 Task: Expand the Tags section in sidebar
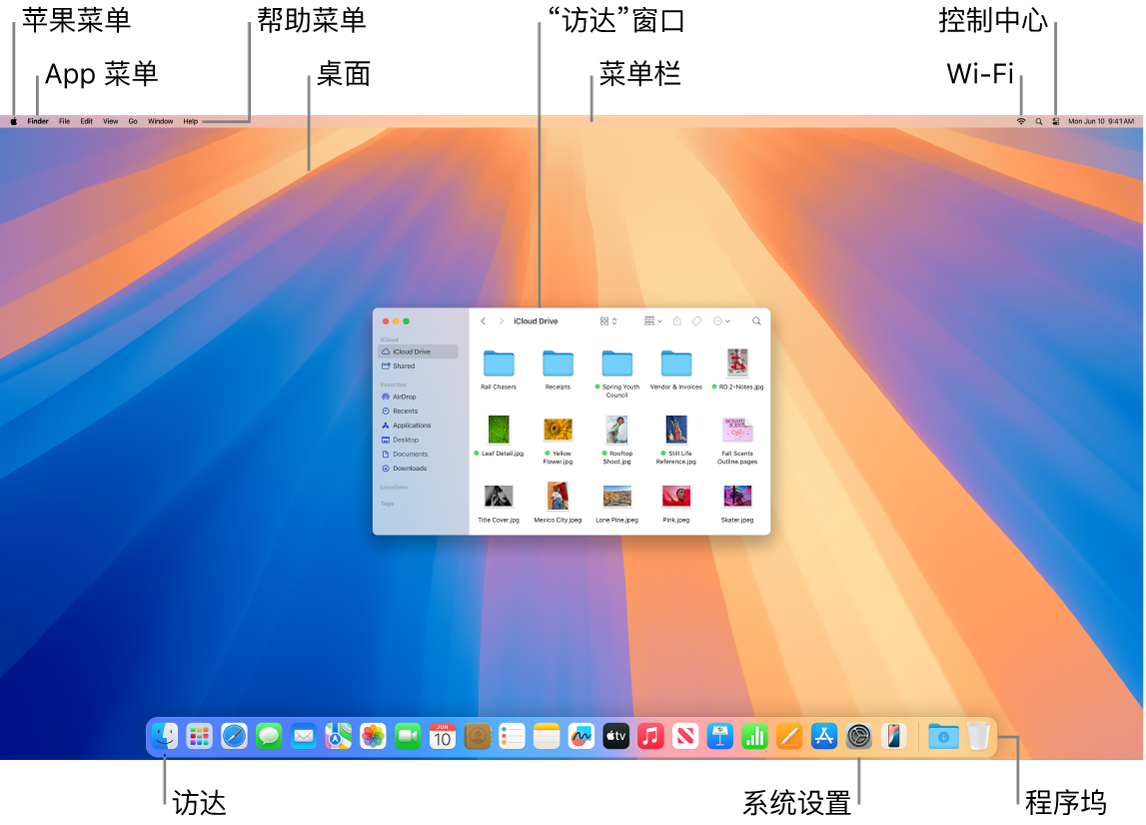387,503
